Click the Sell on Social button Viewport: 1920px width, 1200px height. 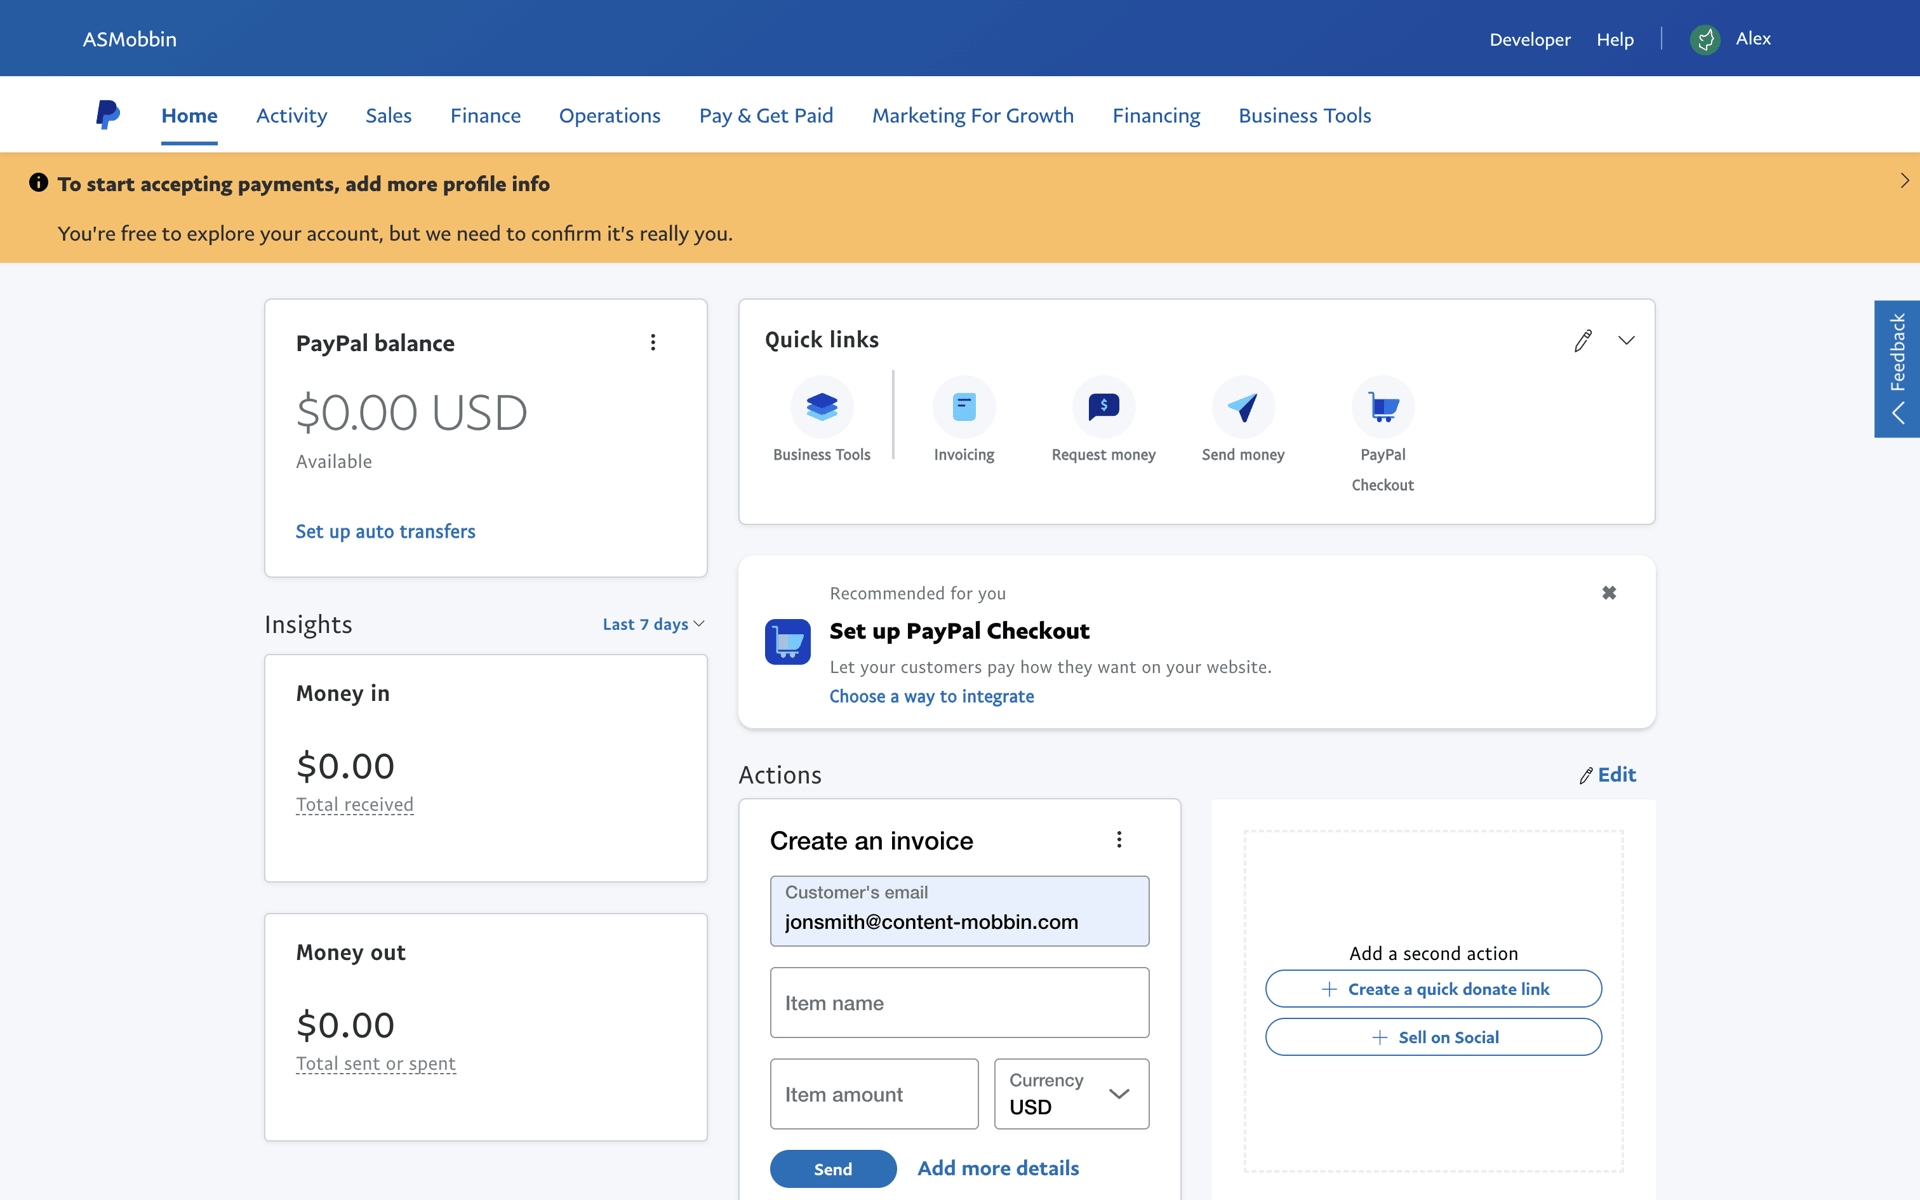tap(1433, 1037)
